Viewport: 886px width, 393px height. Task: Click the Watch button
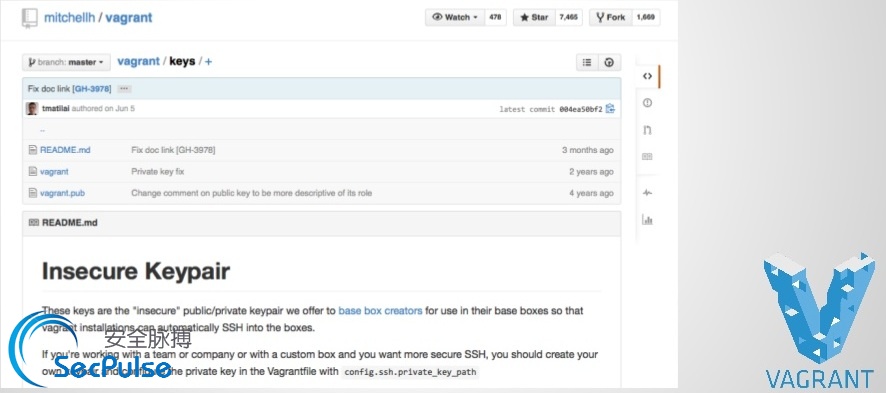455,18
